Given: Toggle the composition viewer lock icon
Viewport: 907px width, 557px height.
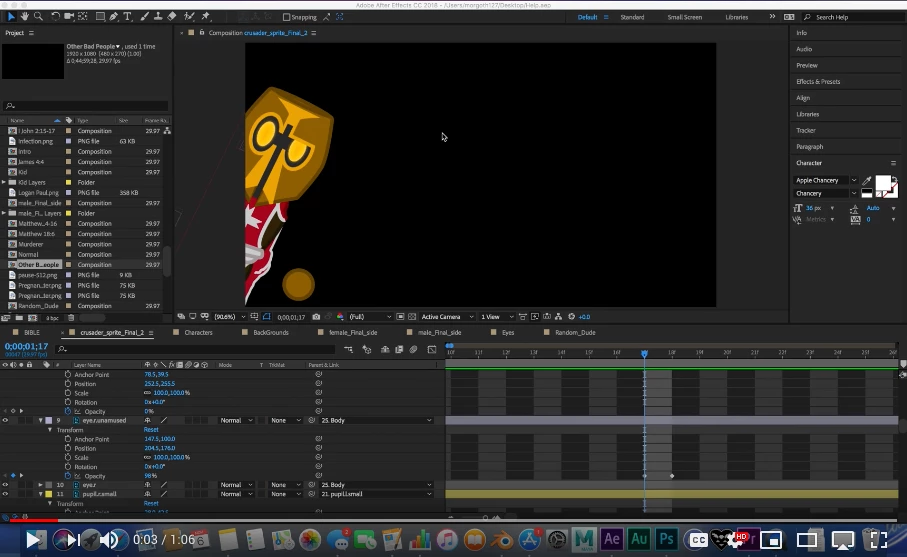Looking at the screenshot, I should [x=202, y=33].
